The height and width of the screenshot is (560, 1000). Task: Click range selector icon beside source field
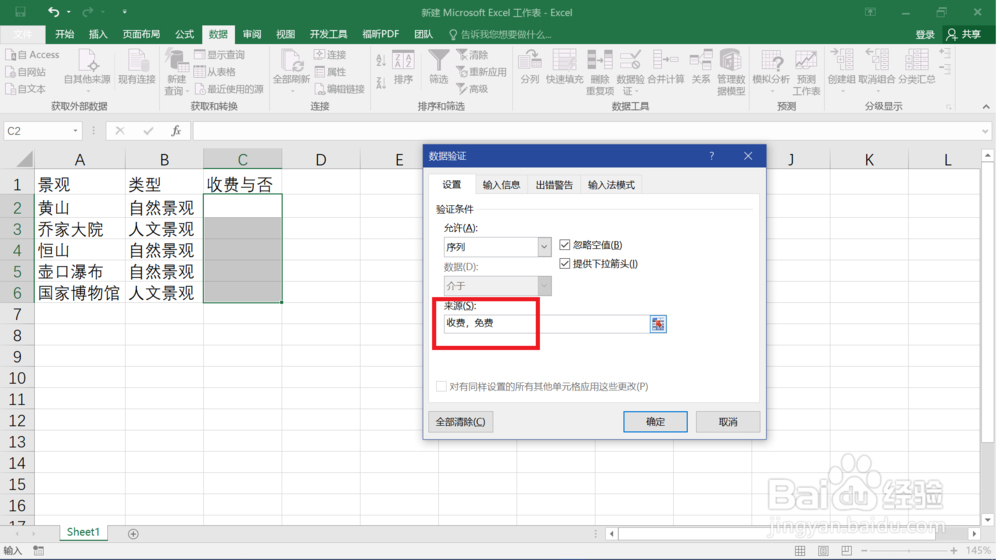658,323
